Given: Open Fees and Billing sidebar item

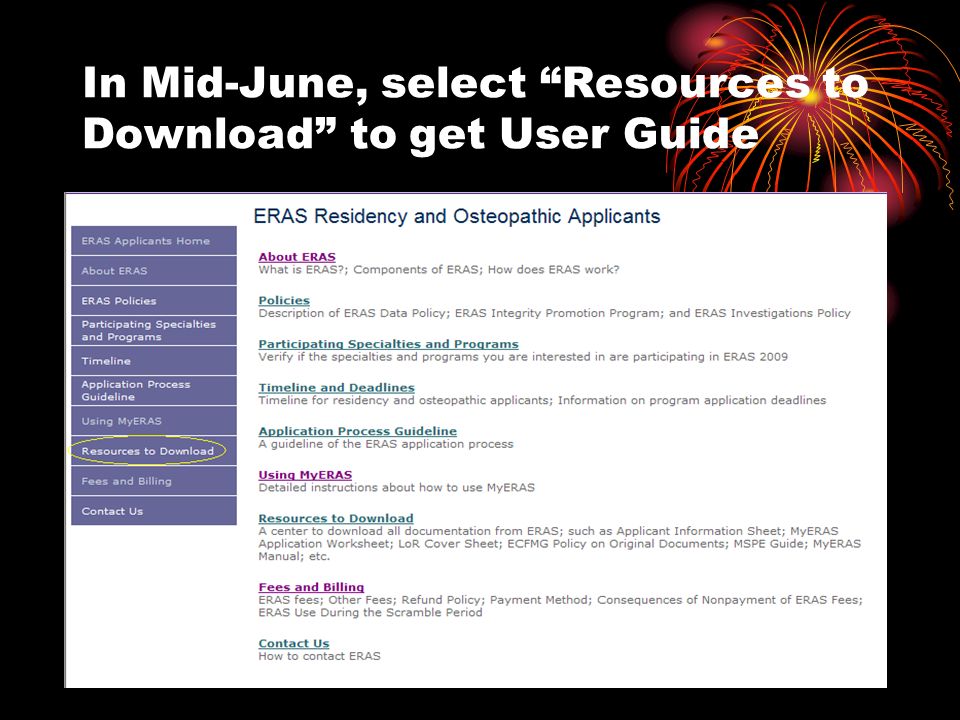Looking at the screenshot, I should pyautogui.click(x=154, y=481).
